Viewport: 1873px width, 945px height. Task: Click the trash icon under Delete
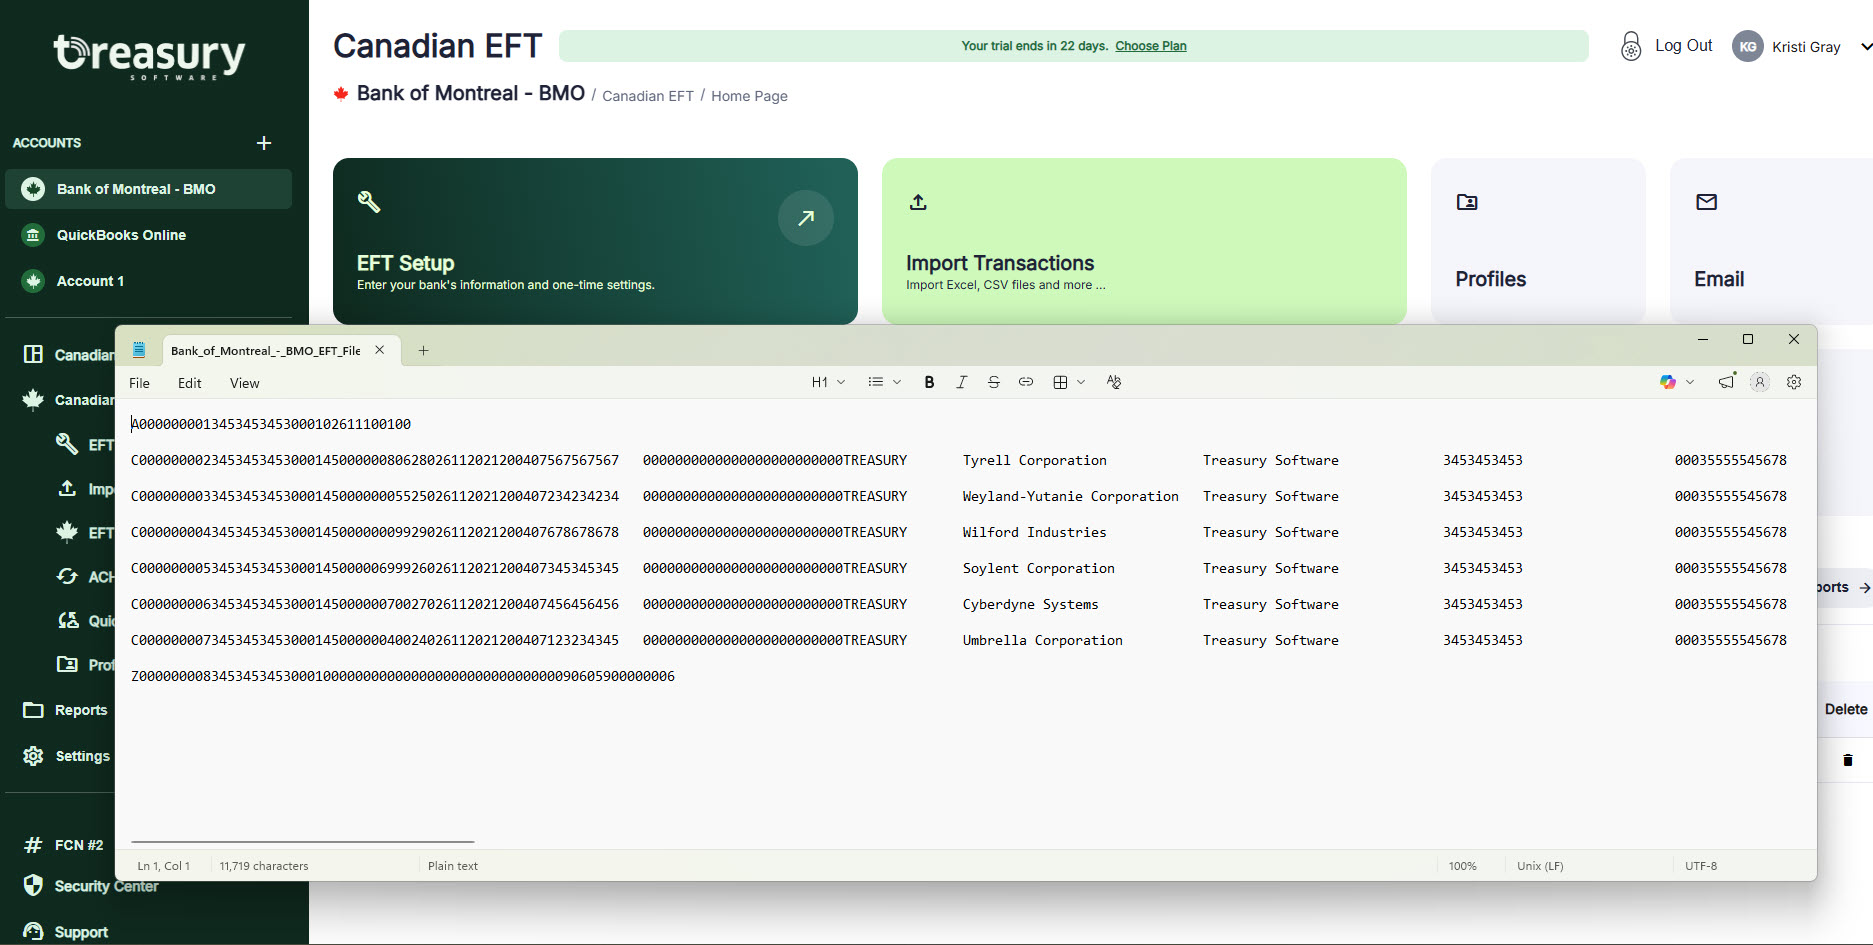pyautogui.click(x=1848, y=760)
